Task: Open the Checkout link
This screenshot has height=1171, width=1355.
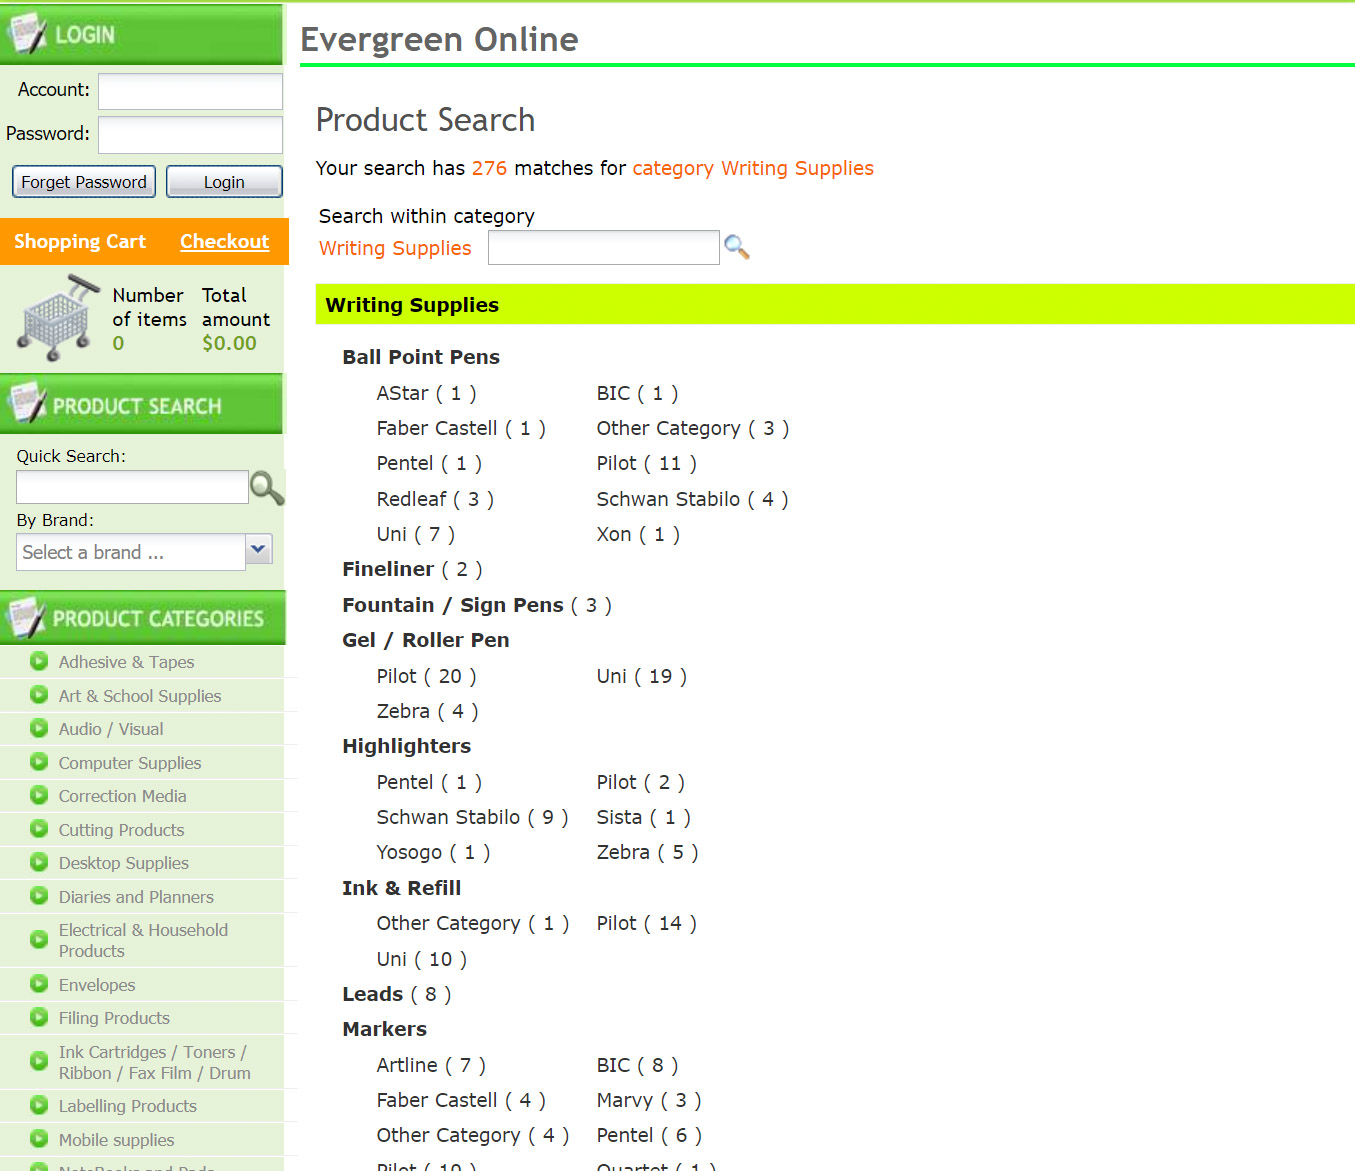Action: tap(224, 241)
